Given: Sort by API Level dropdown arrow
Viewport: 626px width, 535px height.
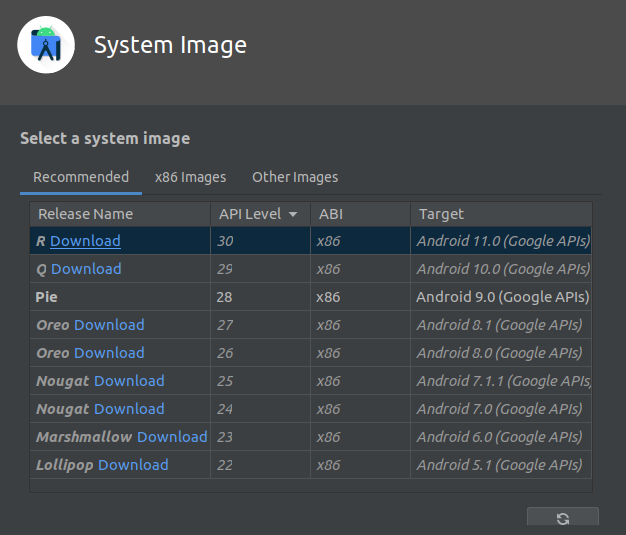Looking at the screenshot, I should coord(293,214).
